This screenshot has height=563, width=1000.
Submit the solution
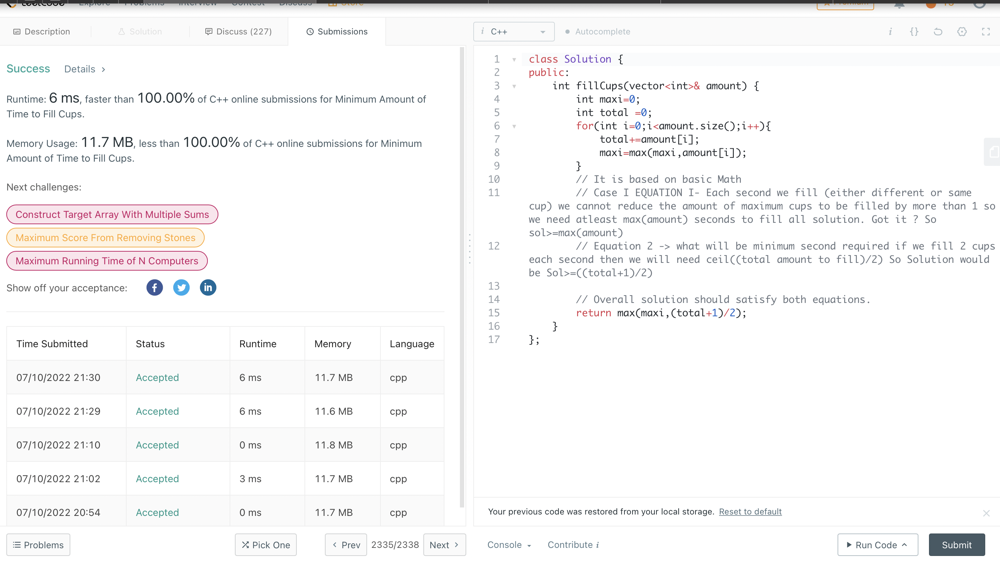click(957, 545)
